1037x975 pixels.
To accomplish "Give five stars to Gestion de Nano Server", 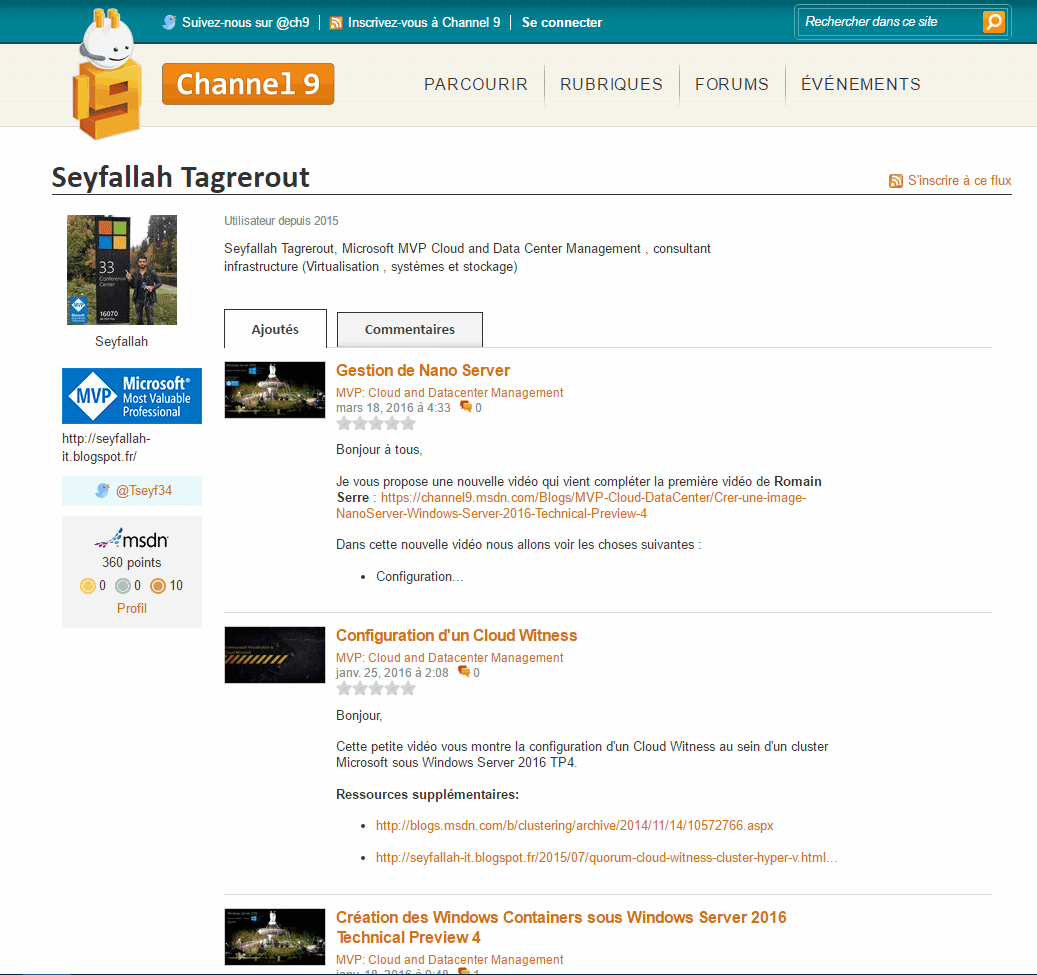I will point(408,422).
